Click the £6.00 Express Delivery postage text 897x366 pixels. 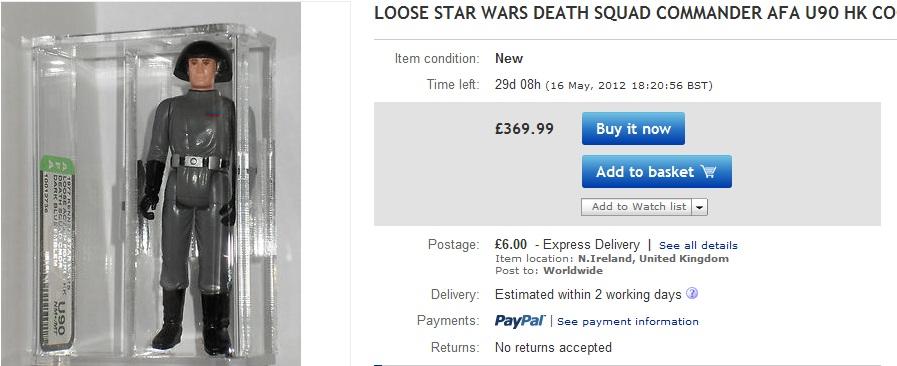[567, 245]
